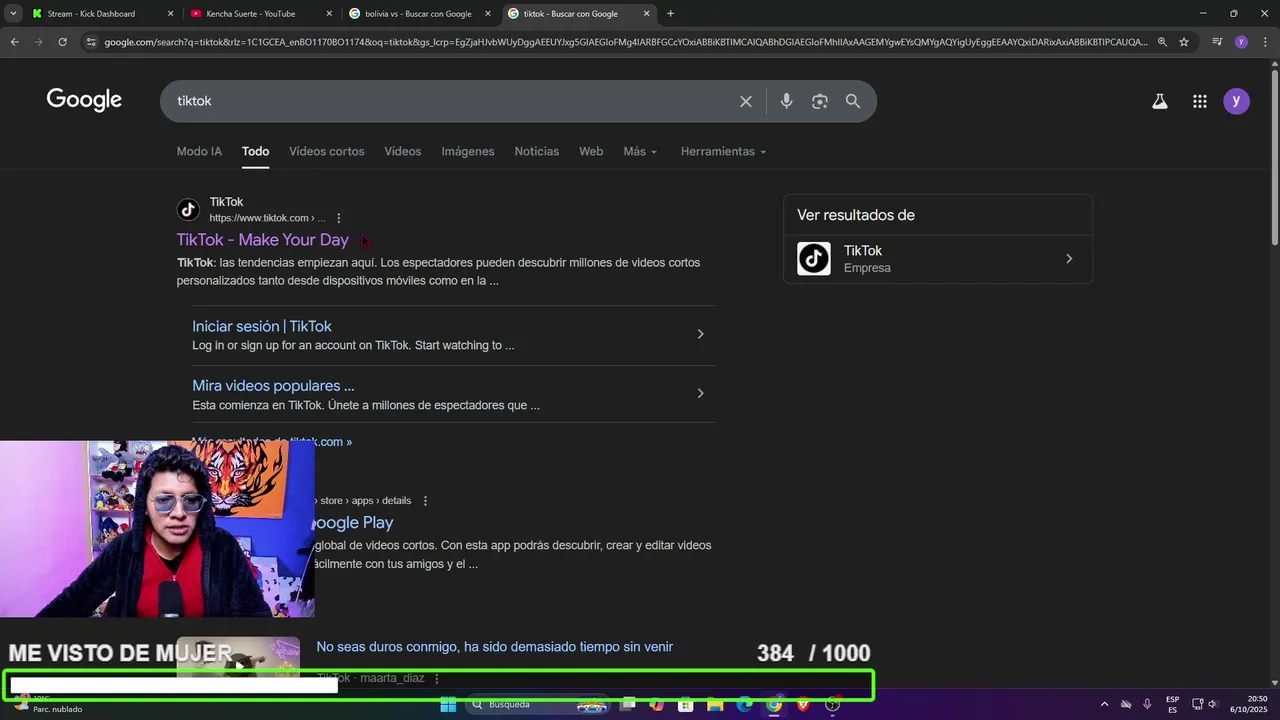Screen dimensions: 1280x720
Task: View site information icon in address bar
Action: (91, 42)
